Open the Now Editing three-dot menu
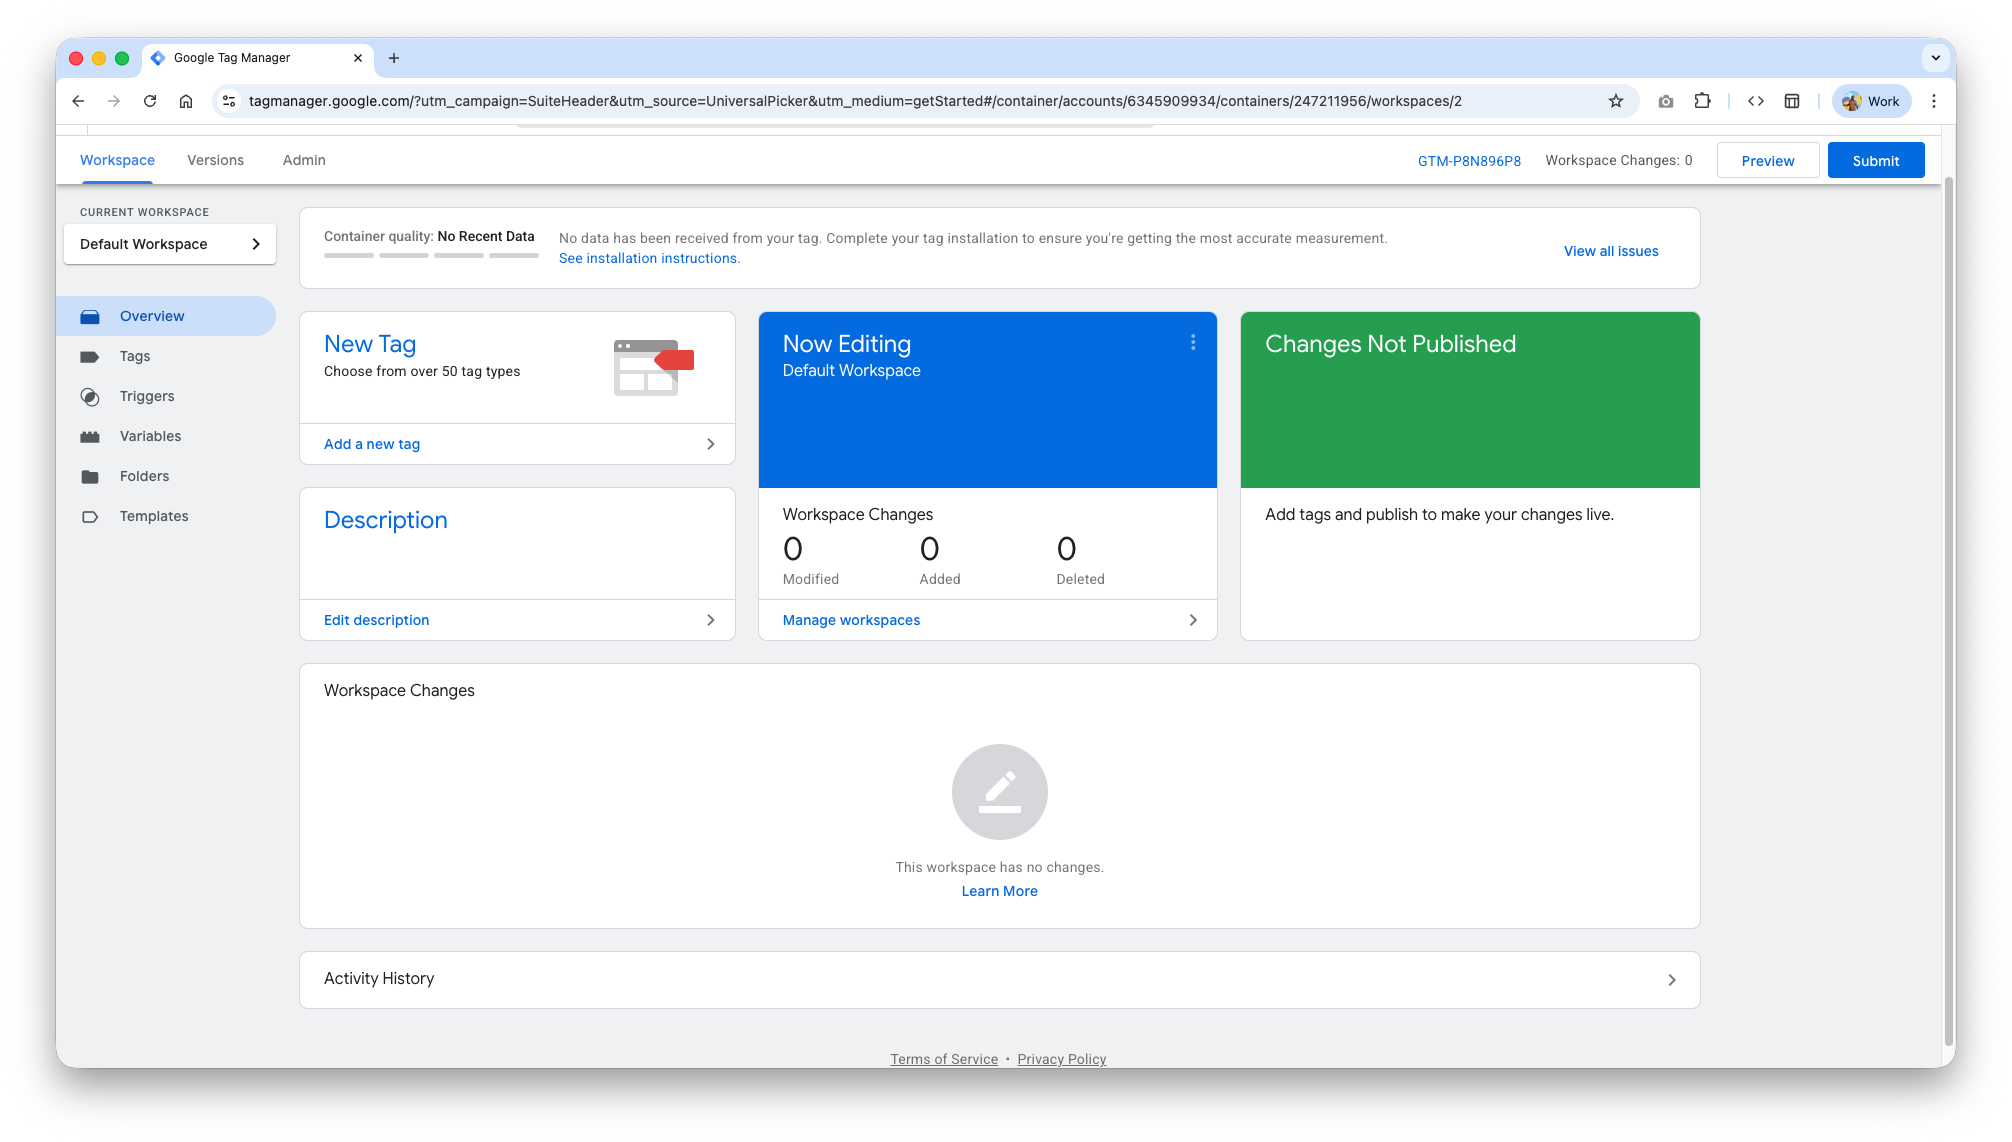Viewport: 2012px width, 1142px height. 1193,342
